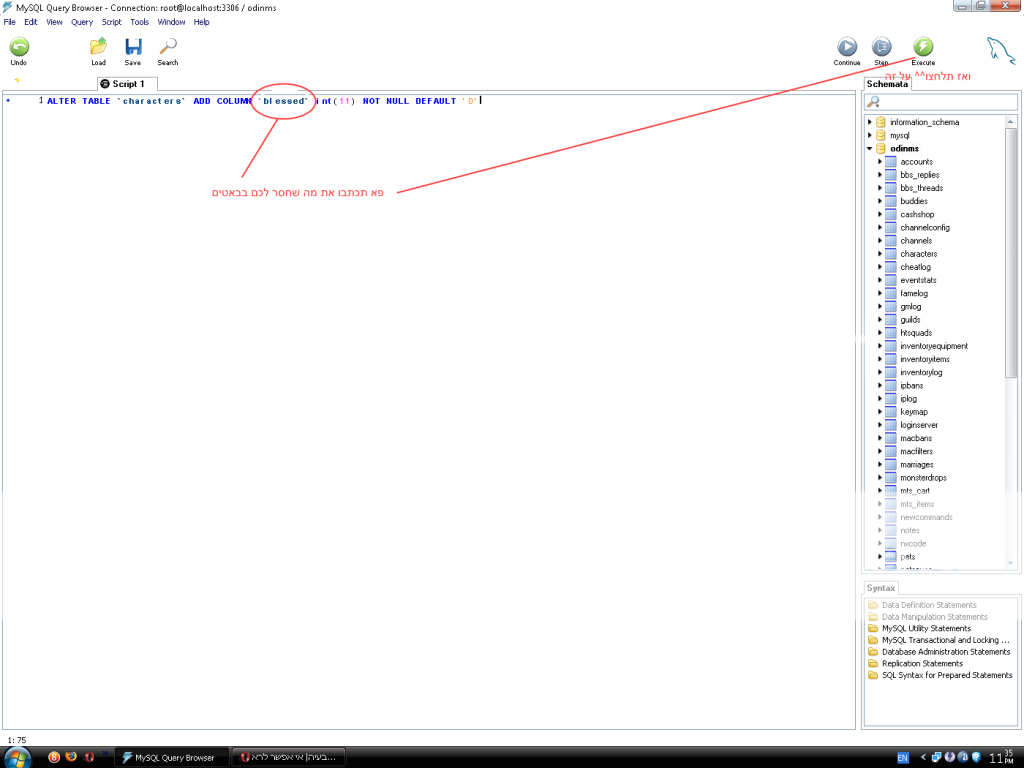Click the Windows Start button

pos(17,757)
